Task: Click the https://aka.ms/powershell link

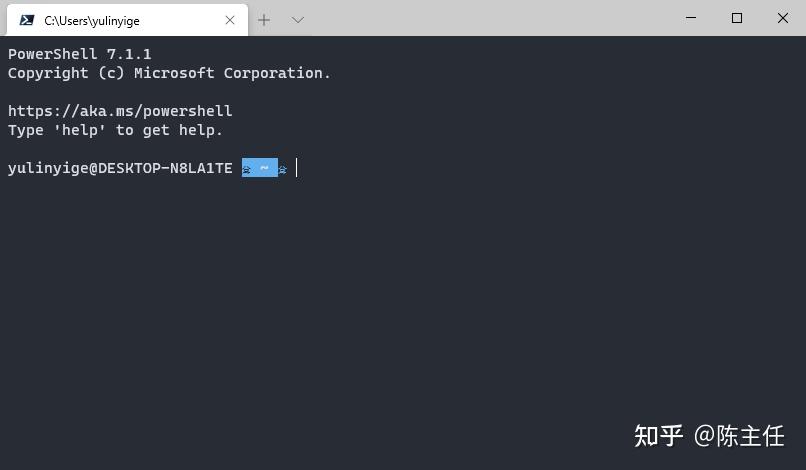Action: [120, 111]
